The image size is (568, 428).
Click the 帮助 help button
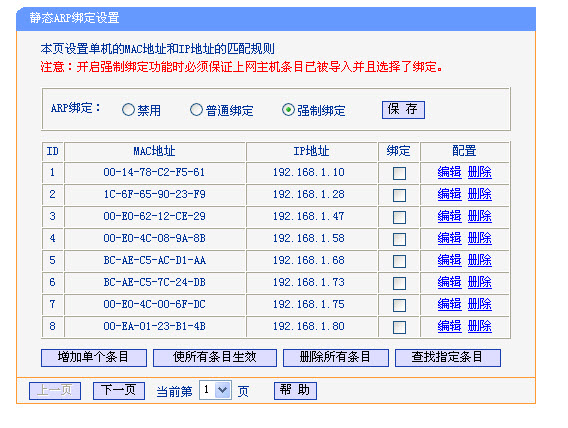pos(295,391)
